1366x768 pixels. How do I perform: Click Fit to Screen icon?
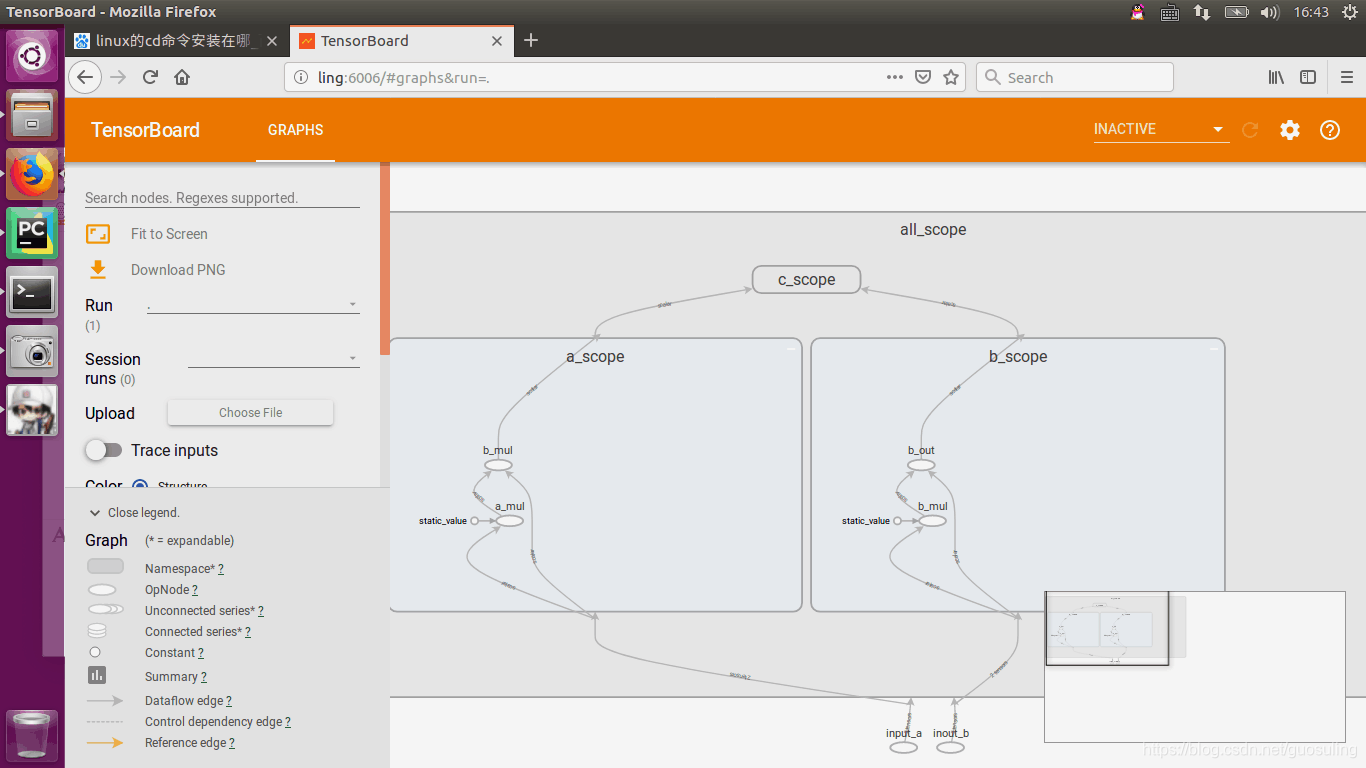tap(98, 234)
